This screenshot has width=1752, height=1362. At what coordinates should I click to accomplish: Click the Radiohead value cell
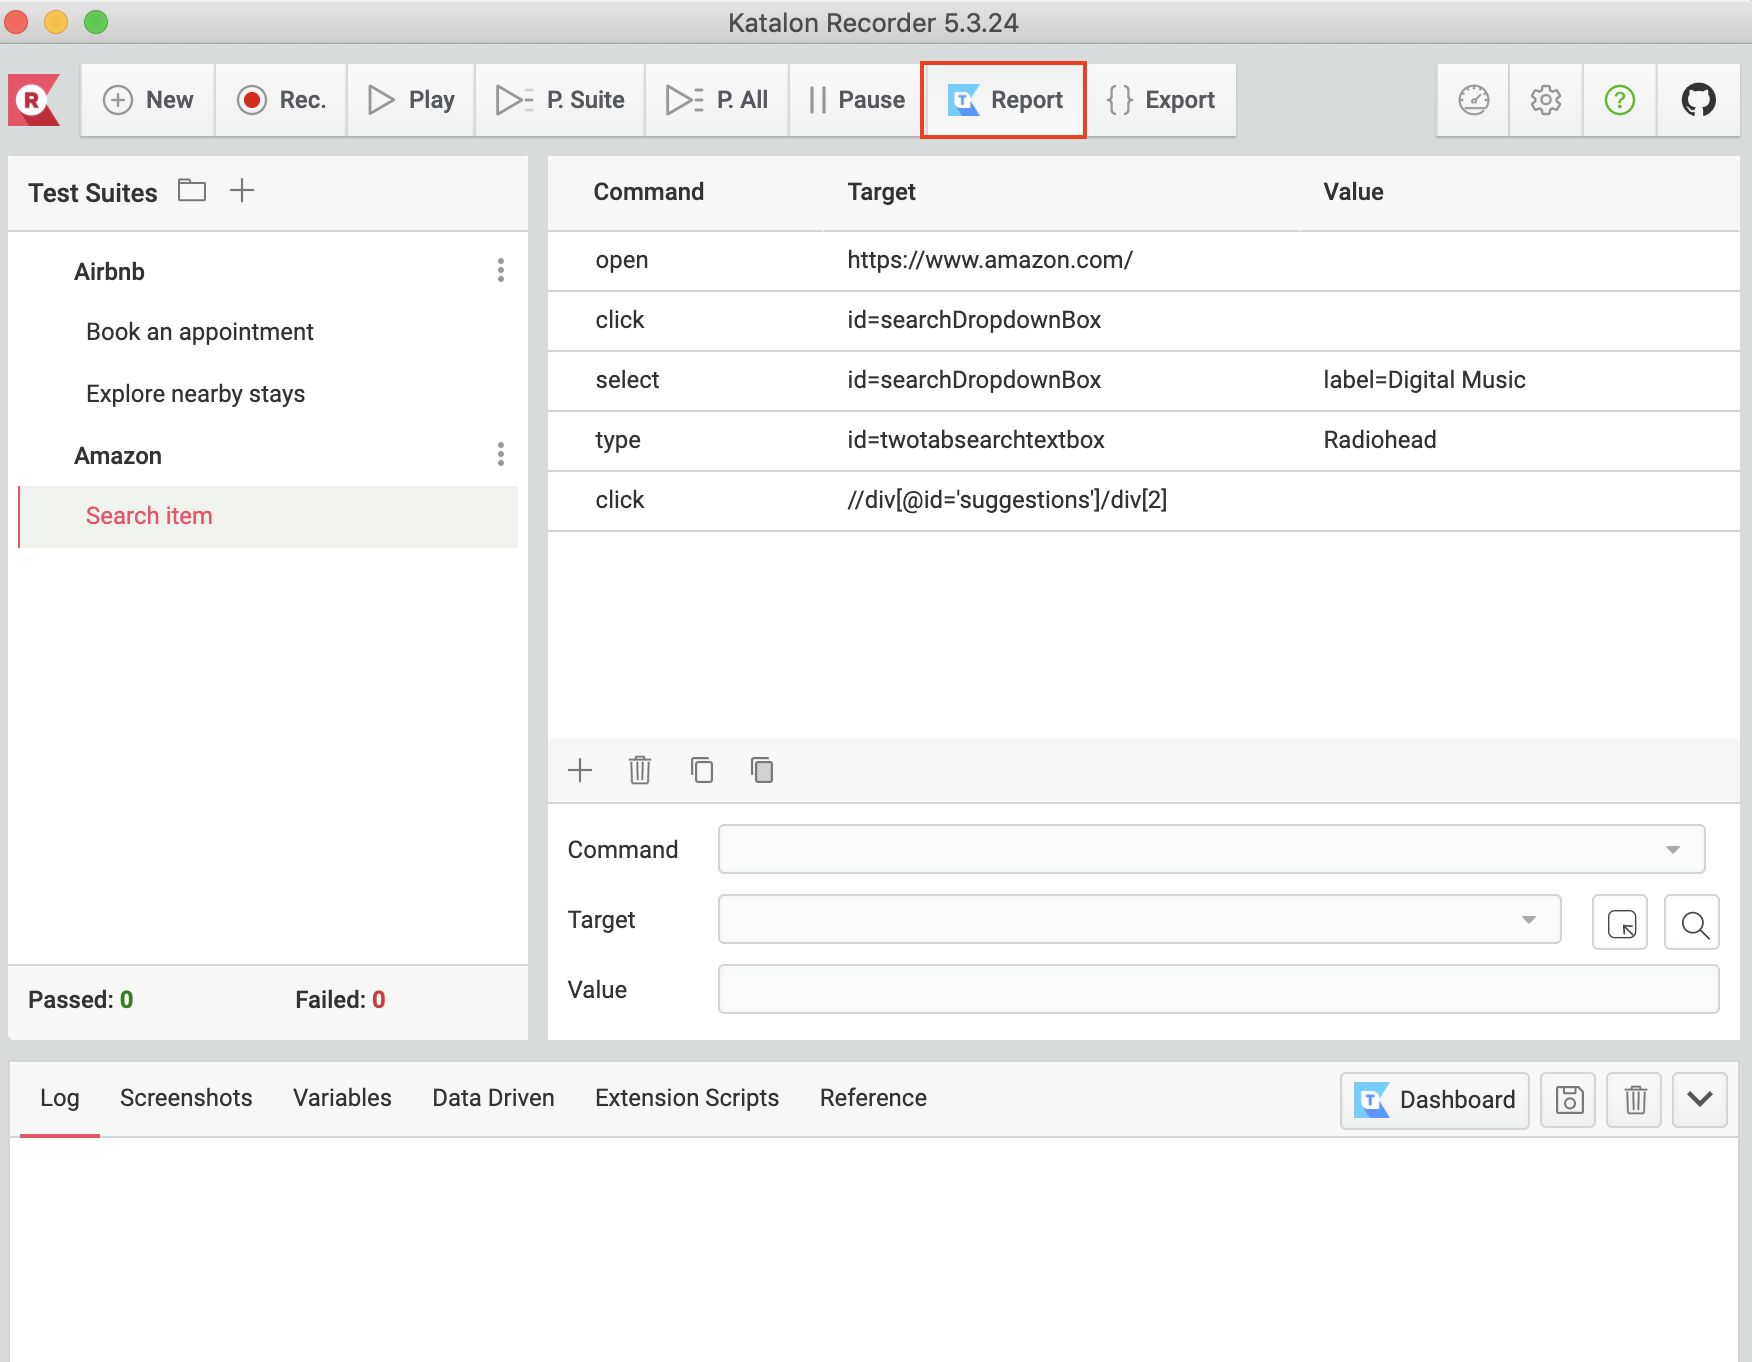(x=1380, y=440)
